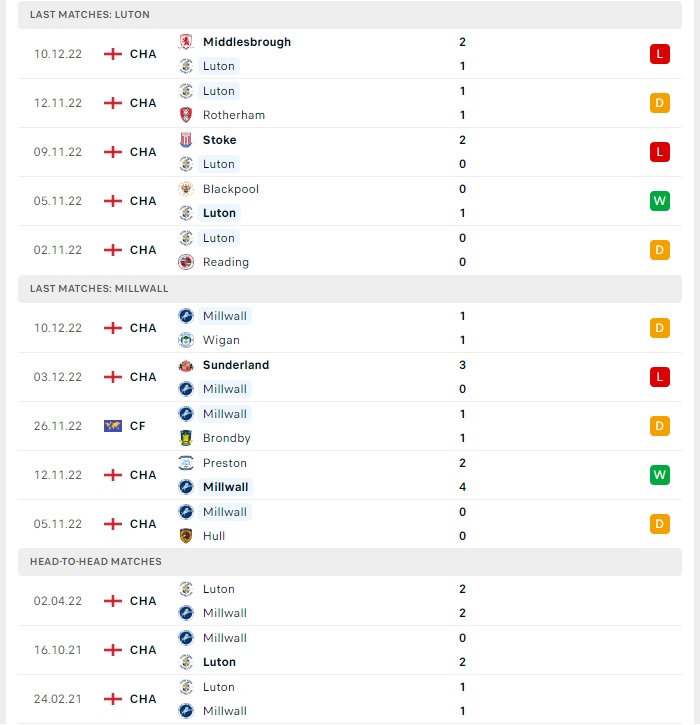Click the Stoke club crest icon
This screenshot has height=725, width=700.
pos(186,140)
